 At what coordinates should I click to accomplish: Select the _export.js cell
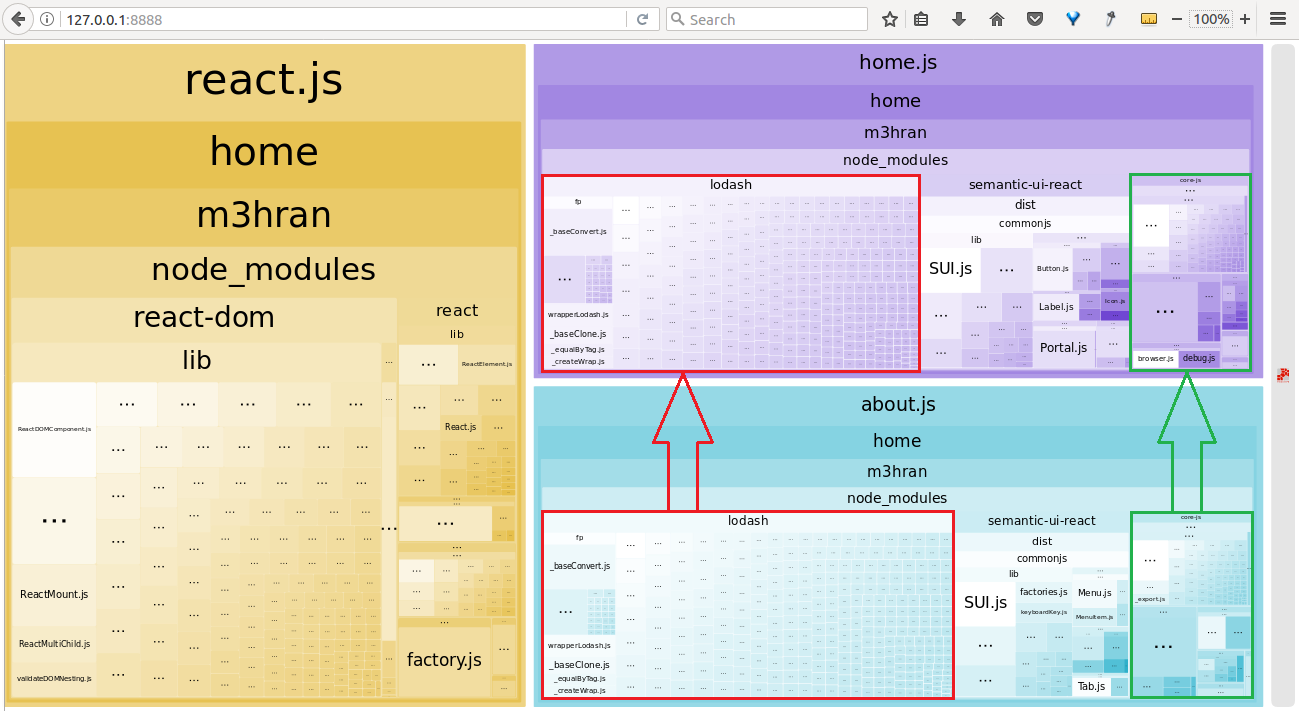[x=1151, y=599]
